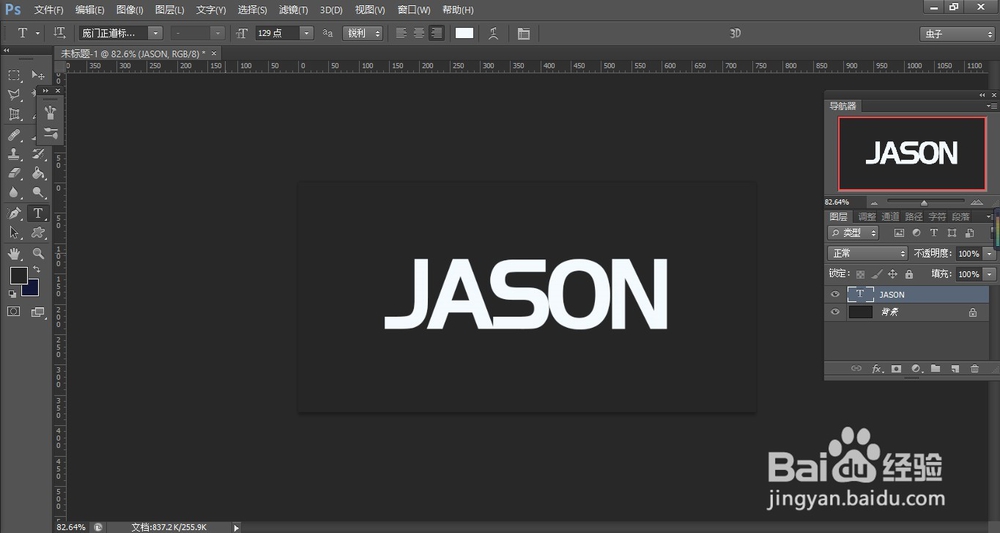Right-align the text
The height and width of the screenshot is (533, 1000).
(436, 33)
